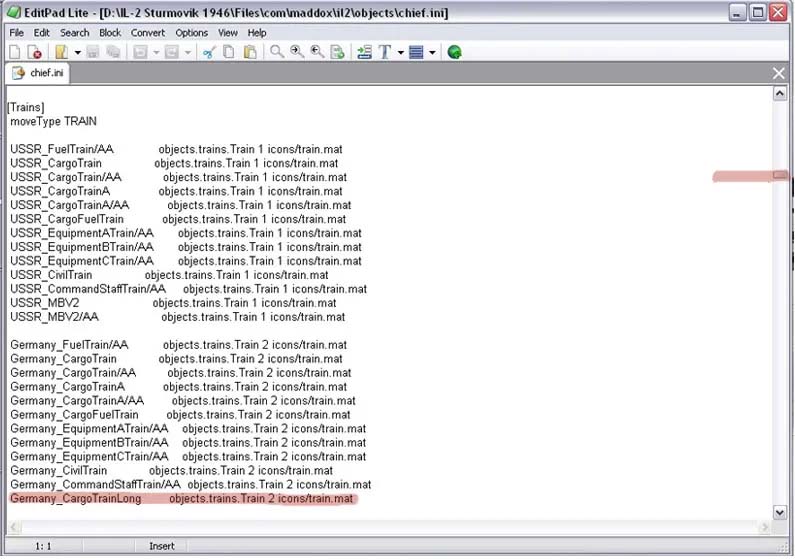
Task: Click the Cut scissors icon
Action: click(x=209, y=52)
